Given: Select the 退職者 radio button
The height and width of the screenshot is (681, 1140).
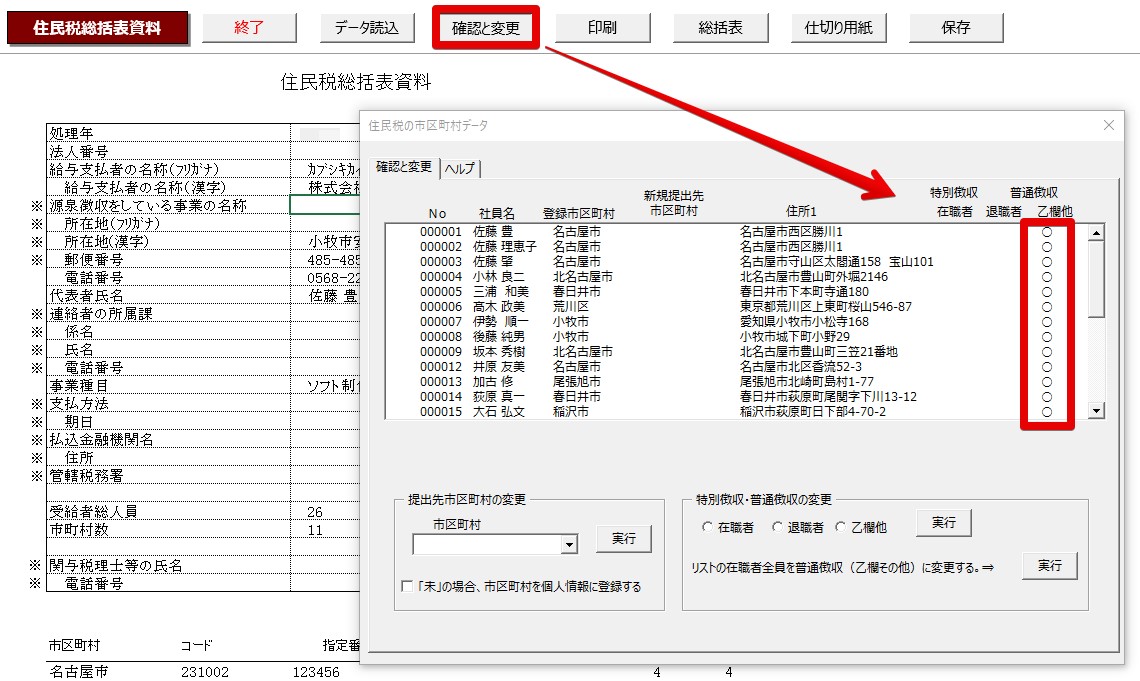Looking at the screenshot, I should pos(777,527).
